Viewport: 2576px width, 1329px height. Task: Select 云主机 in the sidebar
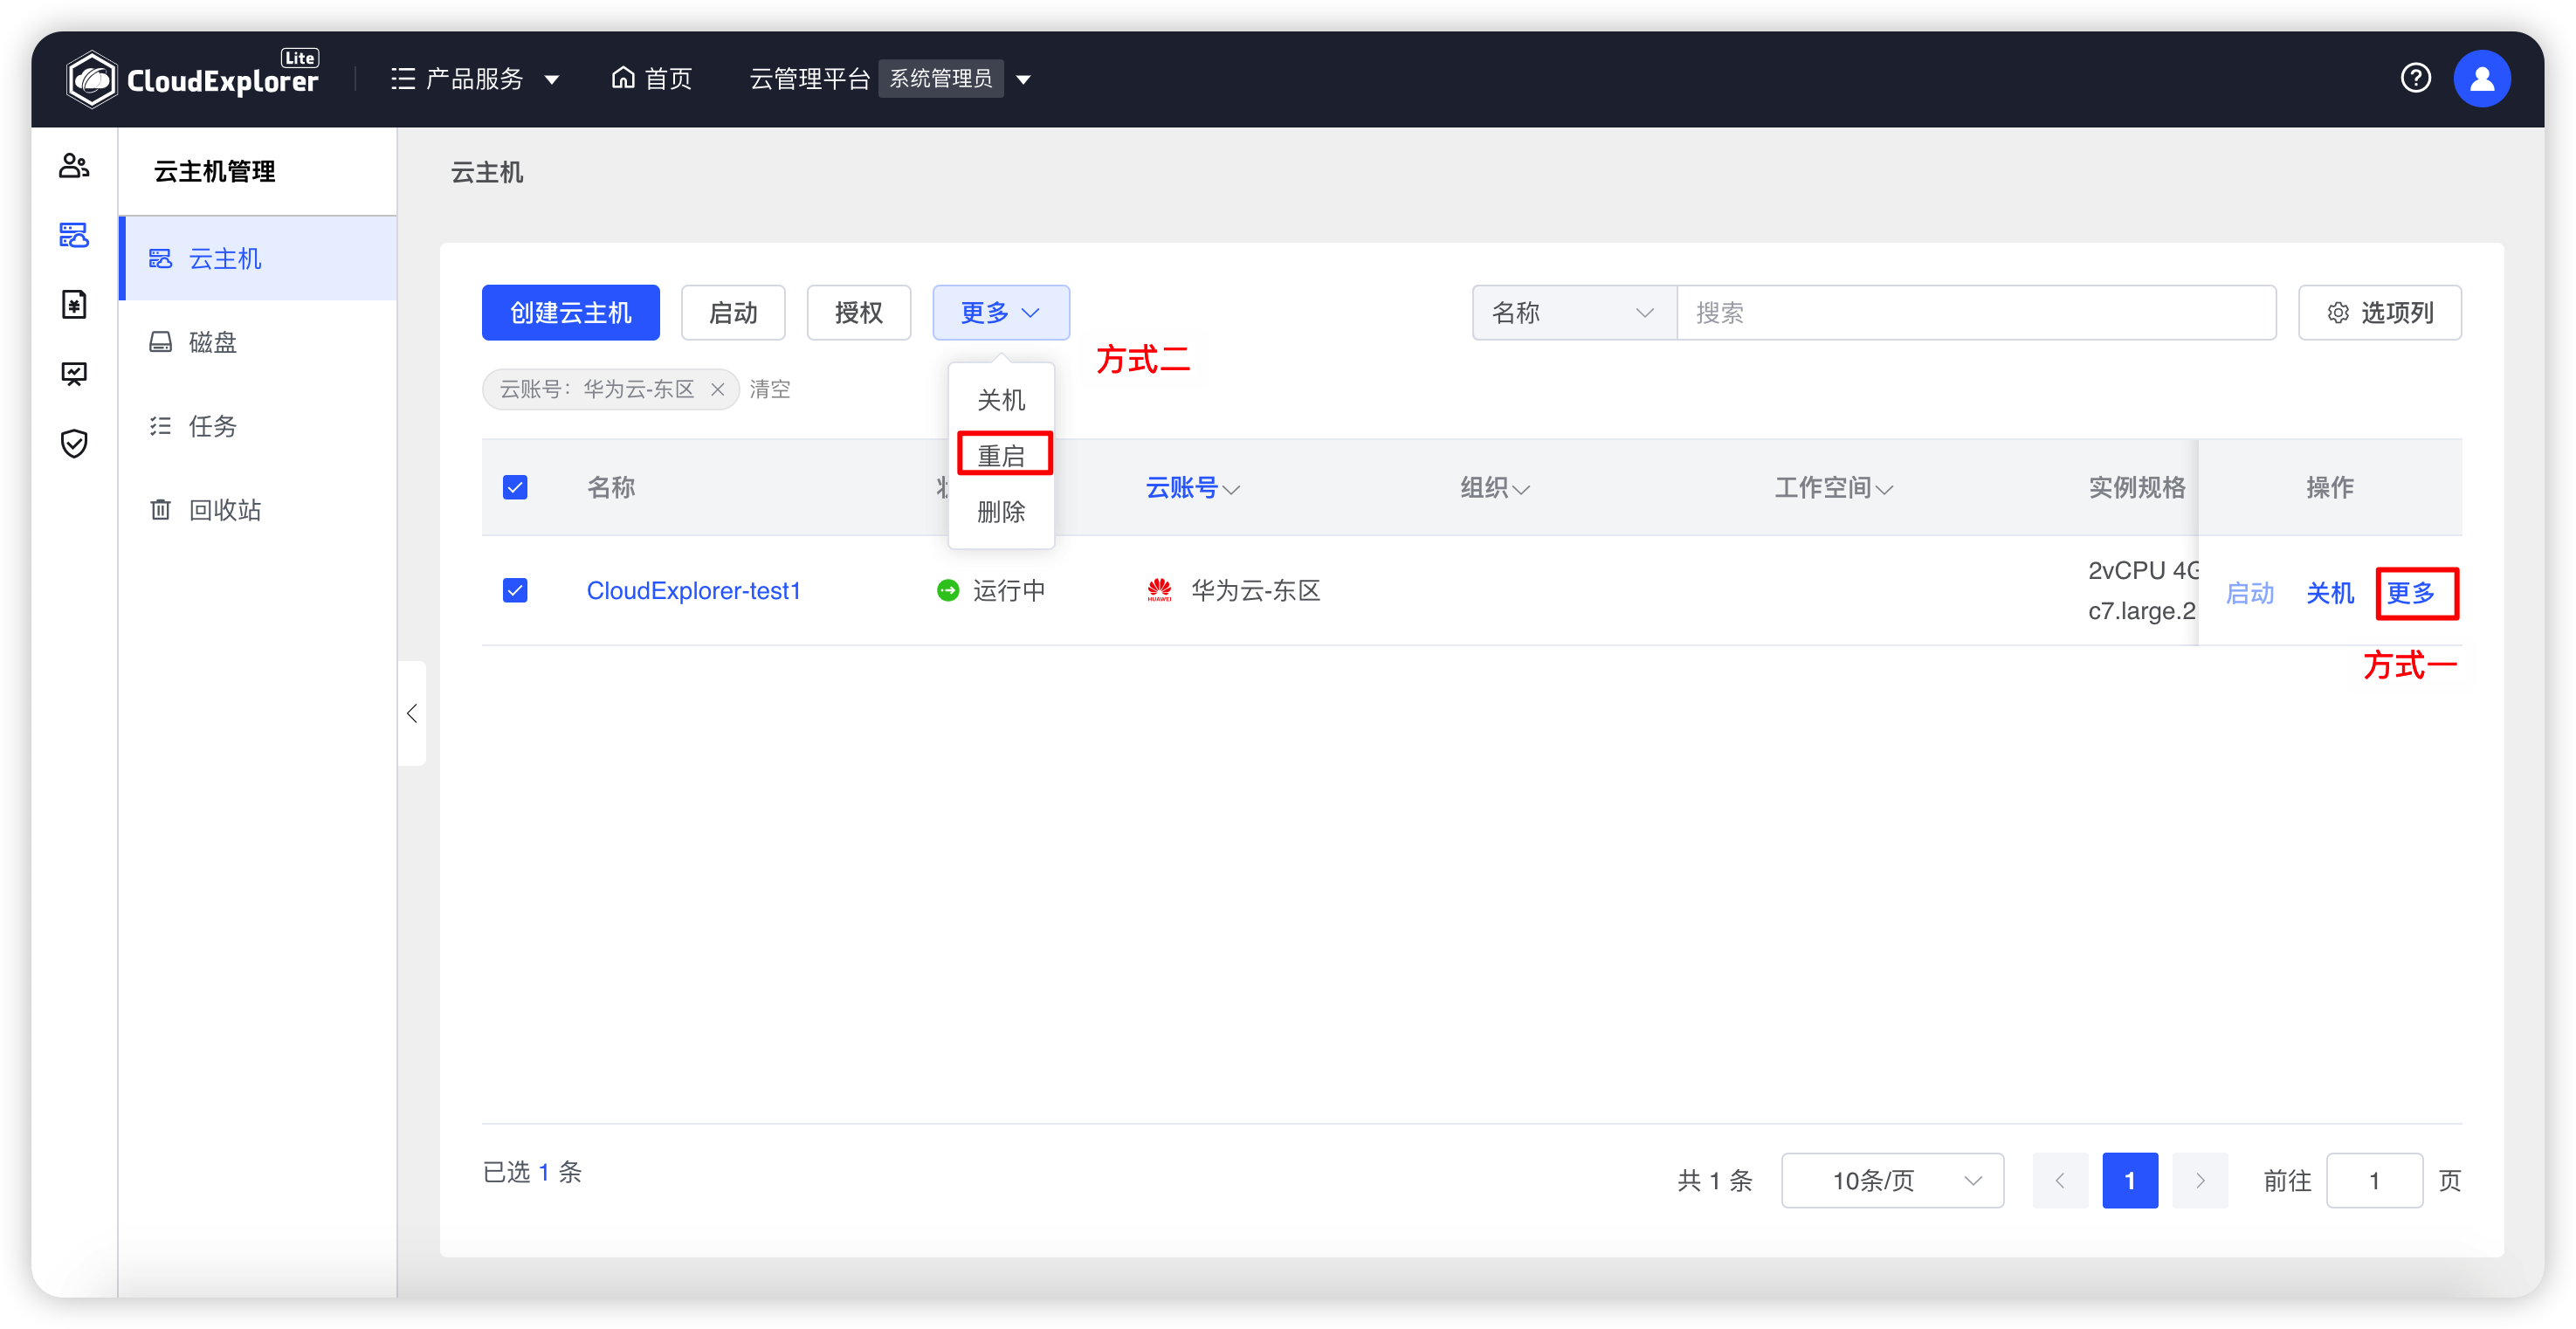(x=259, y=259)
